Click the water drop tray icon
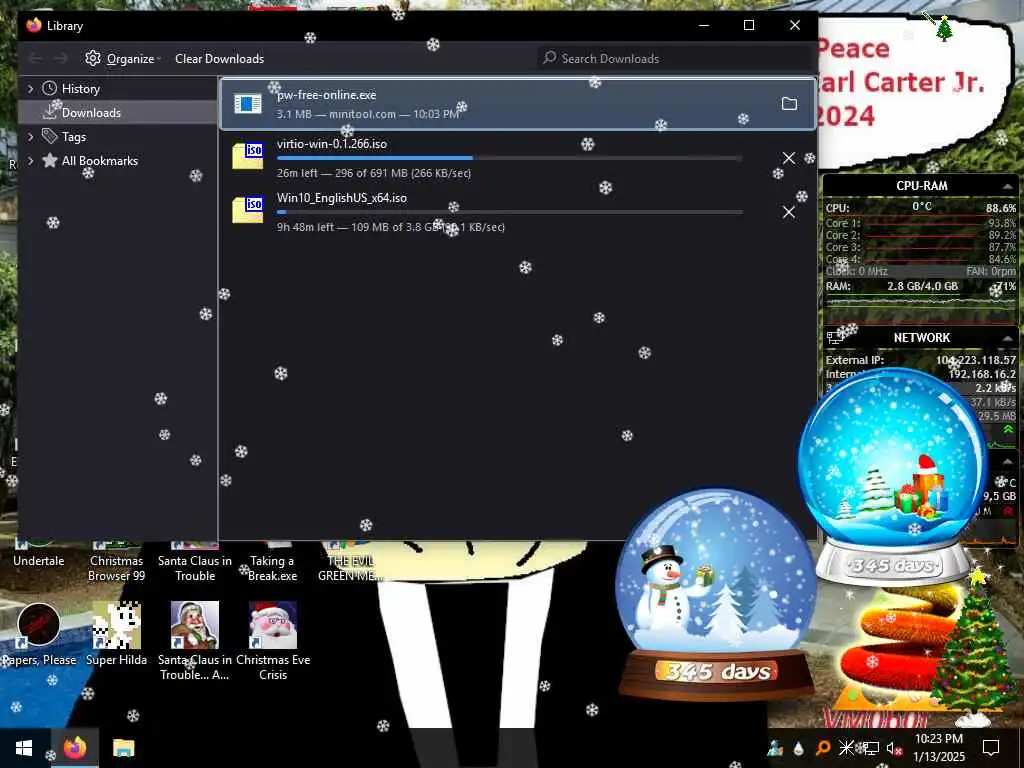This screenshot has height=768, width=1024. [798, 748]
